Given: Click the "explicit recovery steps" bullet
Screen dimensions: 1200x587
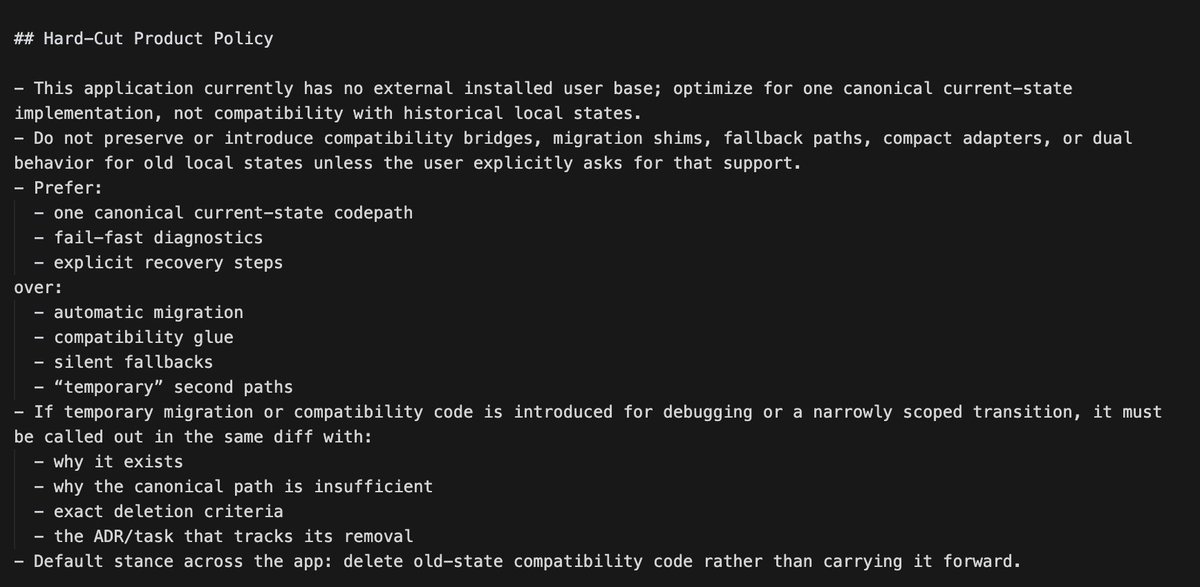Looking at the screenshot, I should click(x=168, y=263).
